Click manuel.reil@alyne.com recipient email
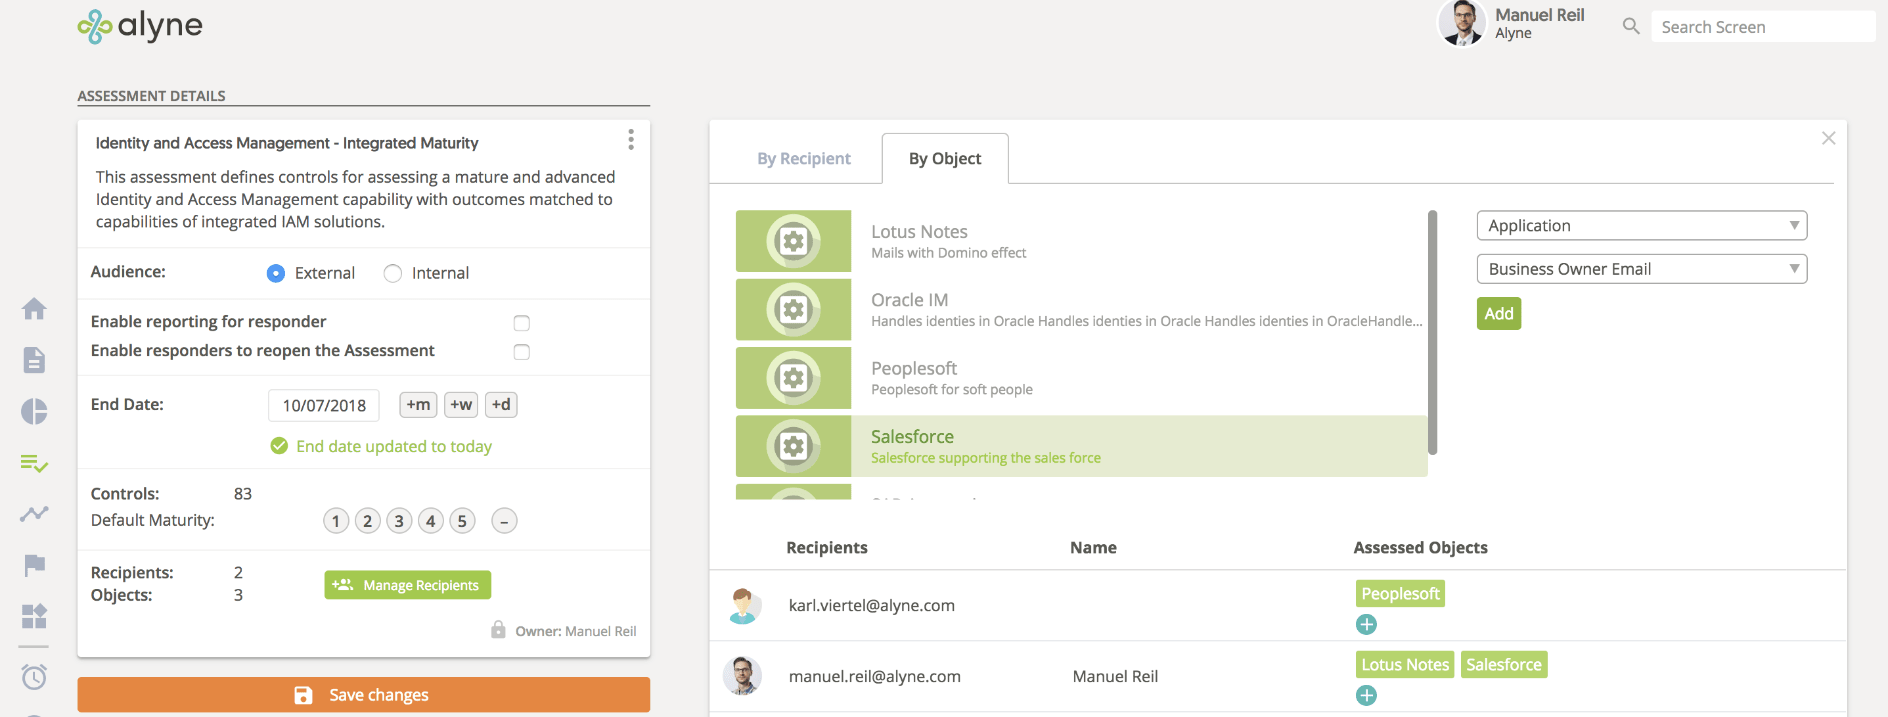 point(875,676)
